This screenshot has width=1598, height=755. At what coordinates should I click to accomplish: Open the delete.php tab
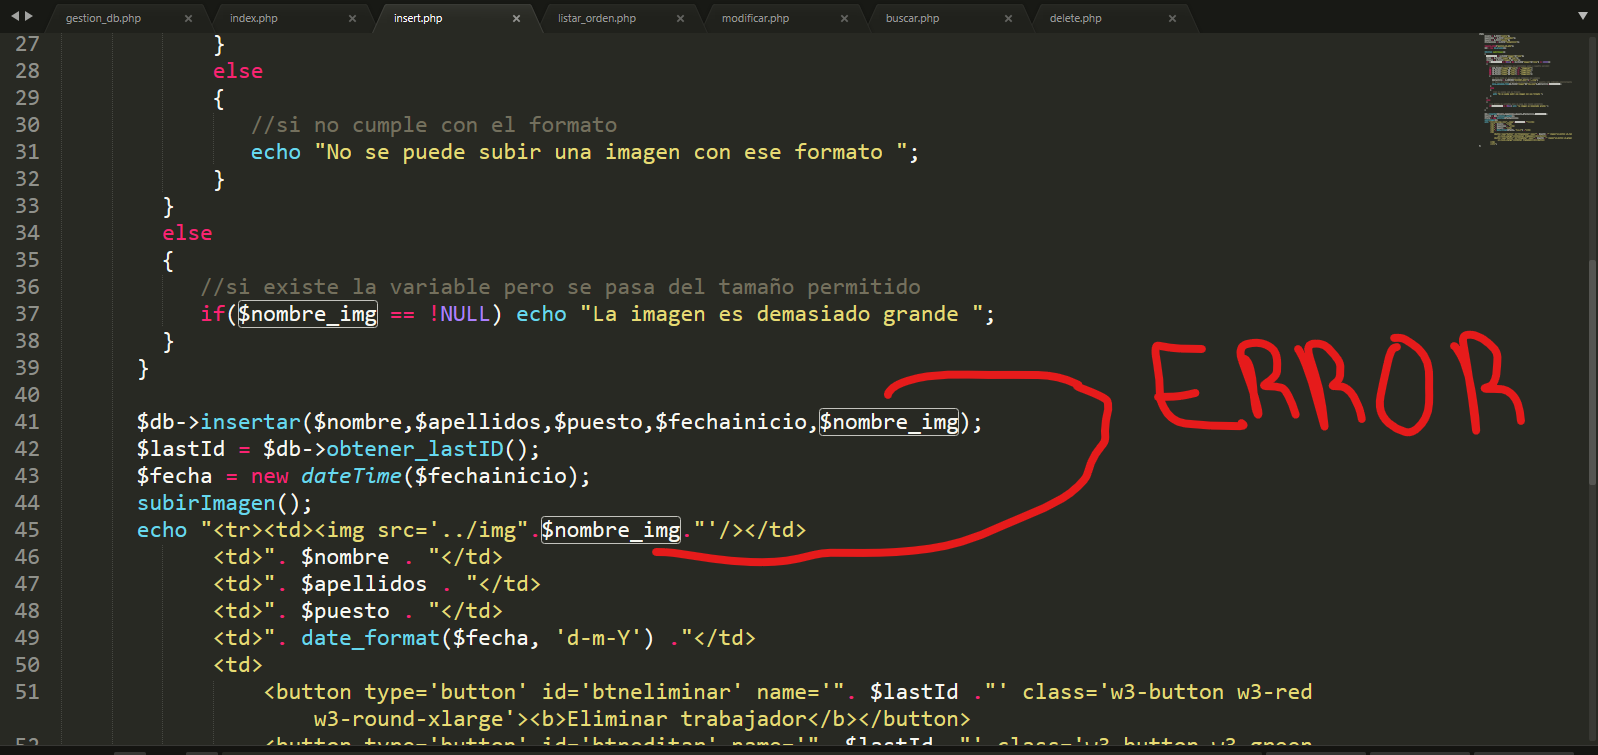(x=1076, y=18)
